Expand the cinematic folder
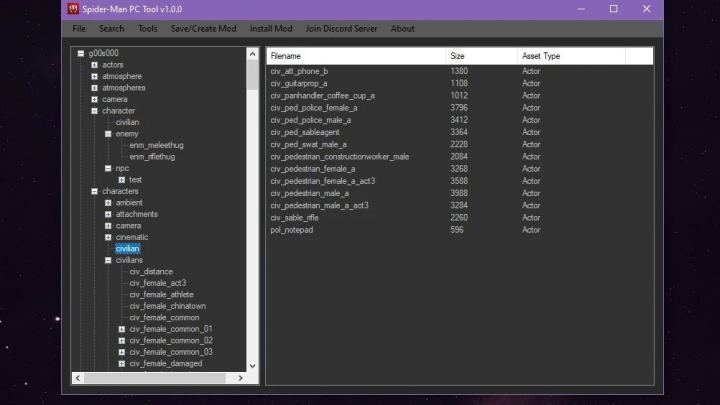Image resolution: width=720 pixels, height=405 pixels. pyautogui.click(x=108, y=237)
